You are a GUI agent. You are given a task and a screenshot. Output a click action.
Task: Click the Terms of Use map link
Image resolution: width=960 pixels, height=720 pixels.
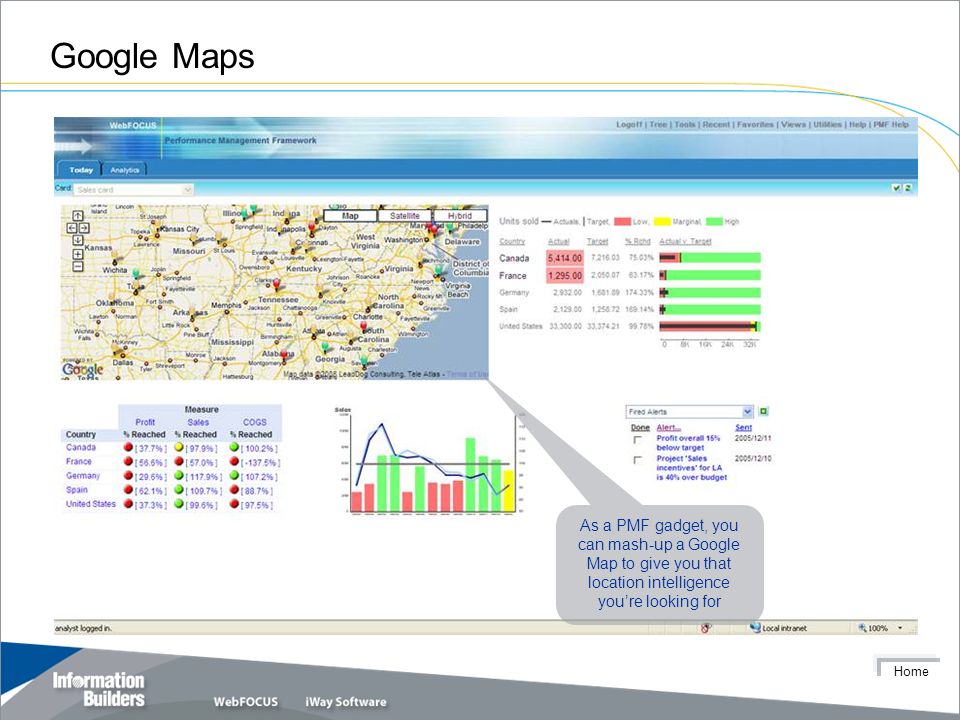tap(467, 373)
